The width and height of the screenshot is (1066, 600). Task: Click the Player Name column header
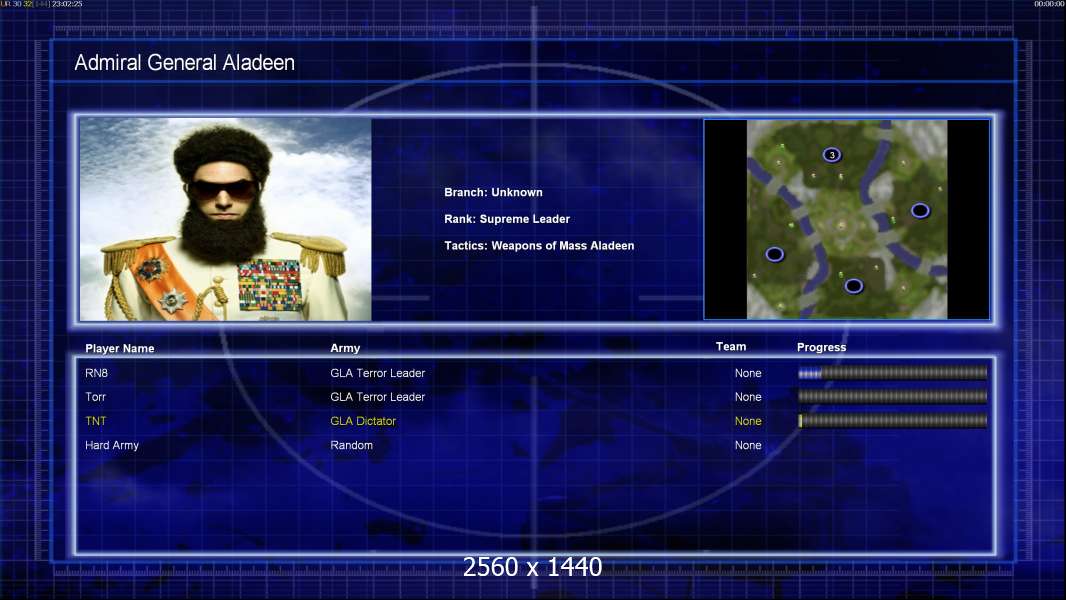point(120,348)
